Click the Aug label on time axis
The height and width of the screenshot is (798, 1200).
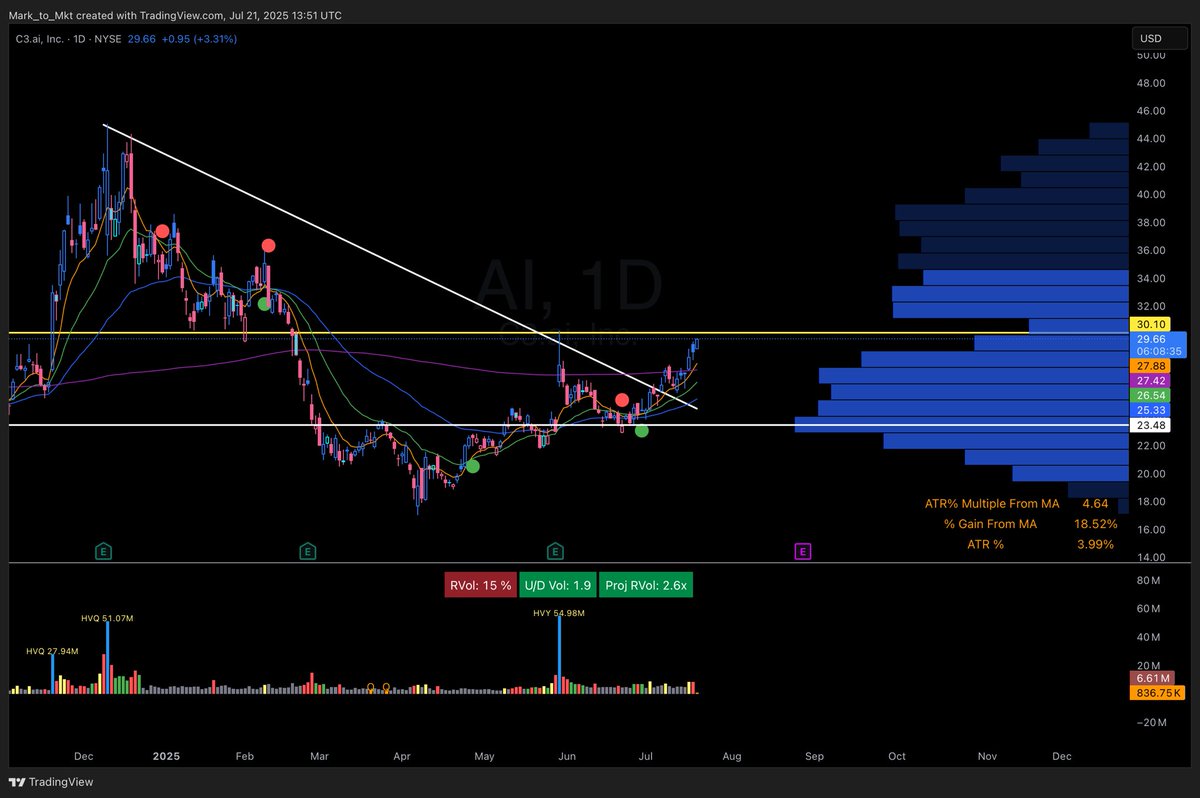tap(731, 756)
